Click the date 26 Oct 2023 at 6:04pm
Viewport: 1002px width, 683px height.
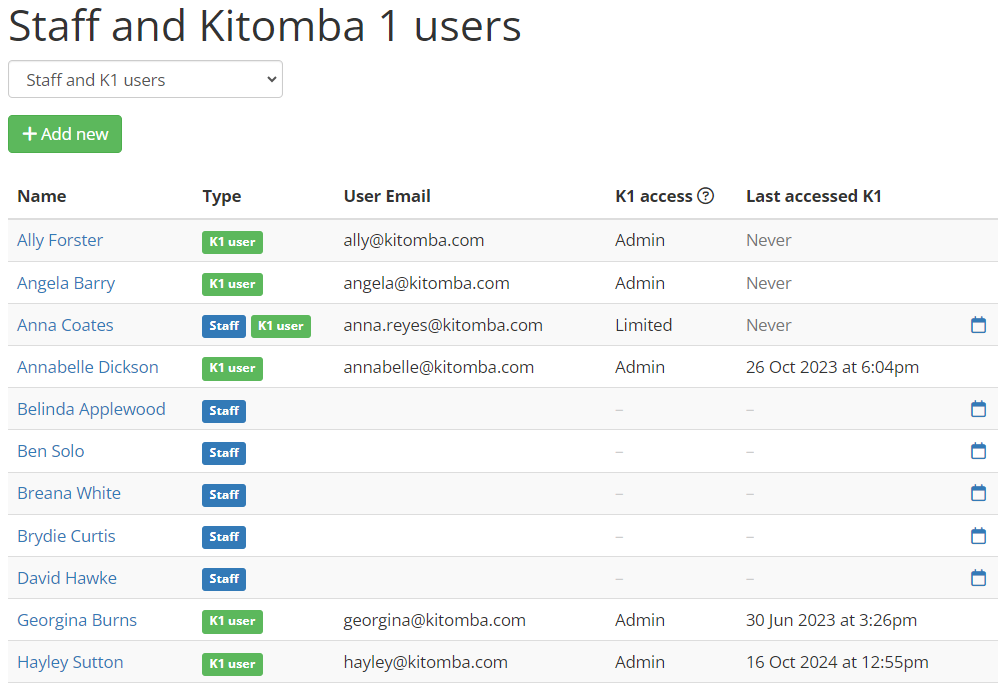tap(832, 367)
